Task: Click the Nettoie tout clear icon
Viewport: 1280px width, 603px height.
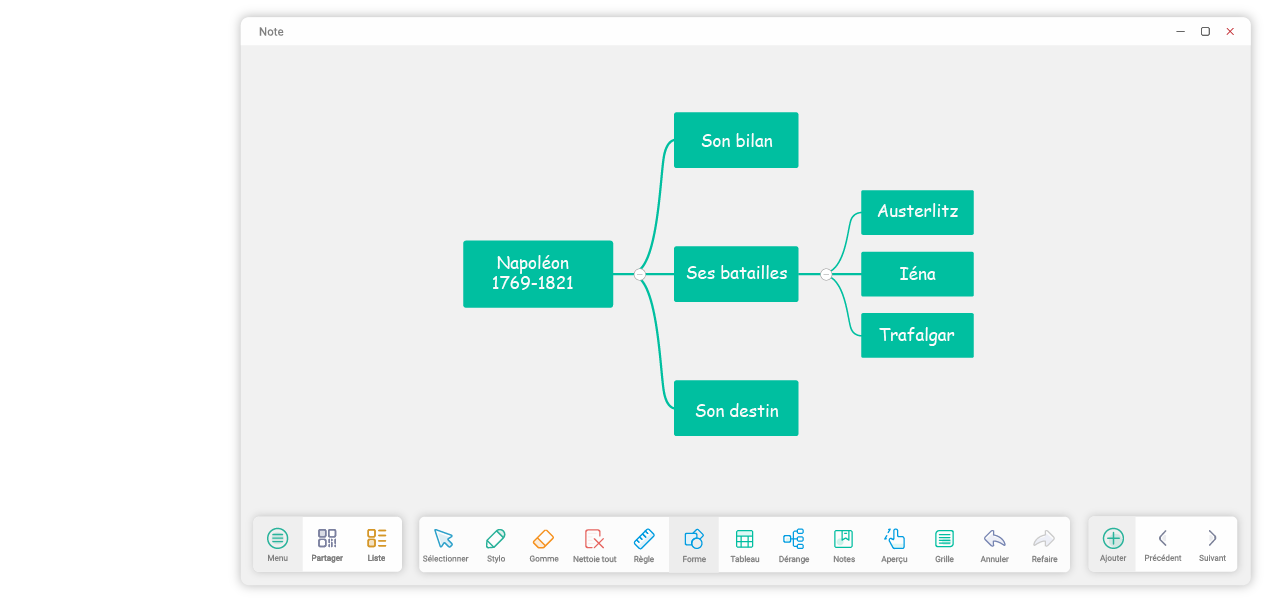Action: [594, 540]
